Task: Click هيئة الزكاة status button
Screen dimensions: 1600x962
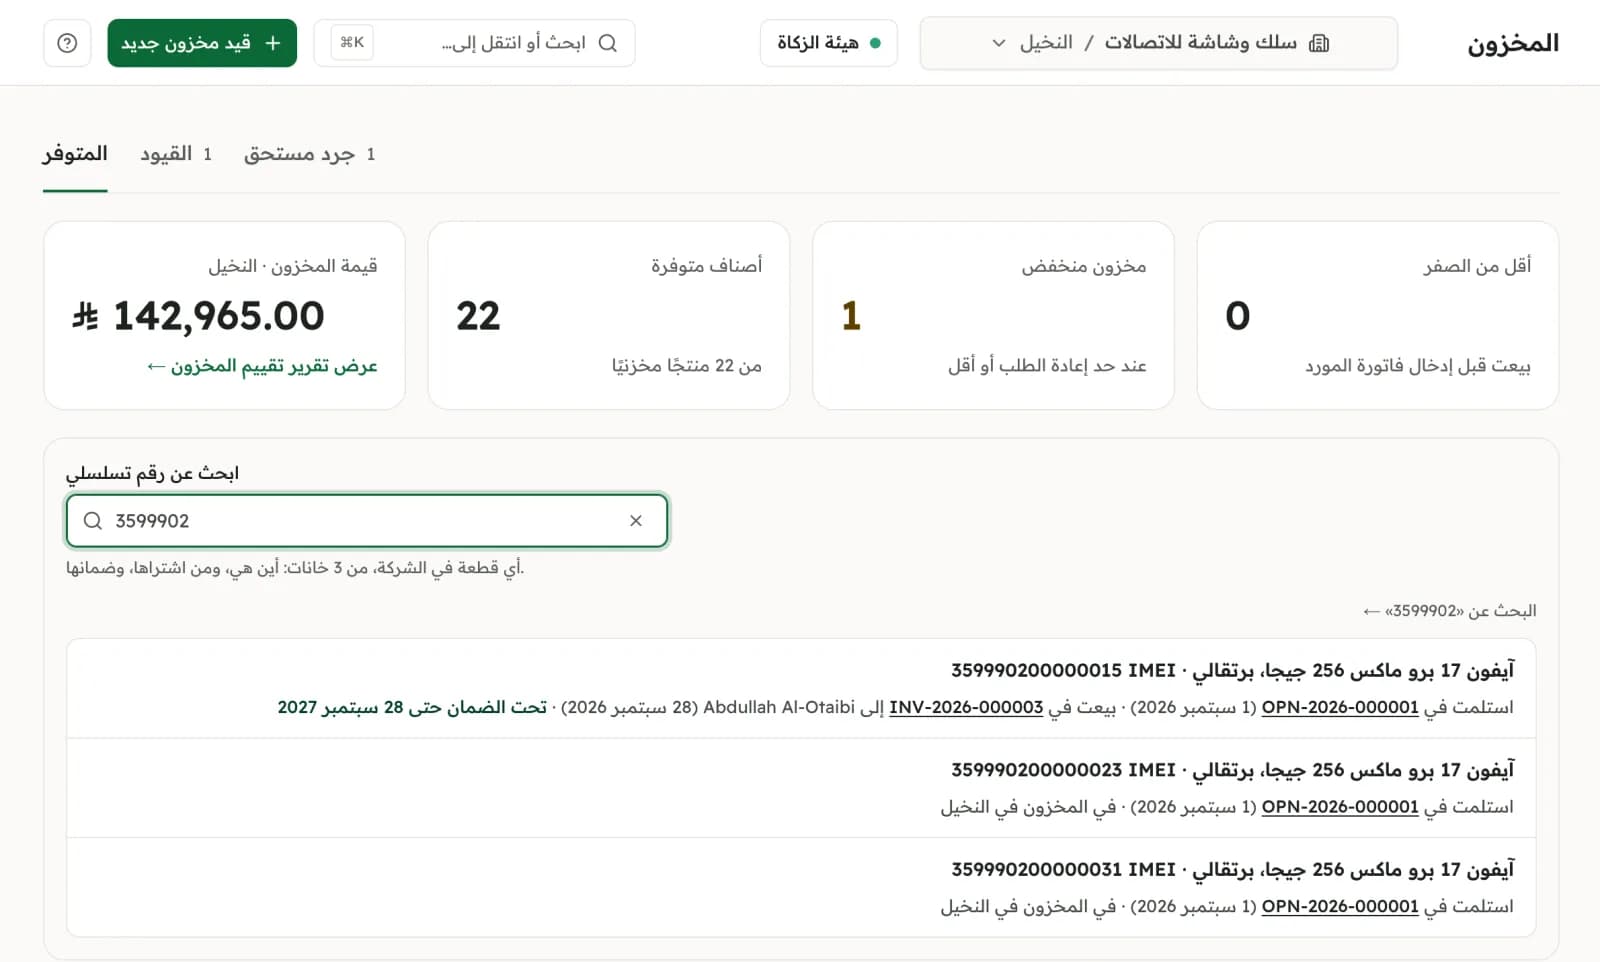Action: click(x=828, y=43)
